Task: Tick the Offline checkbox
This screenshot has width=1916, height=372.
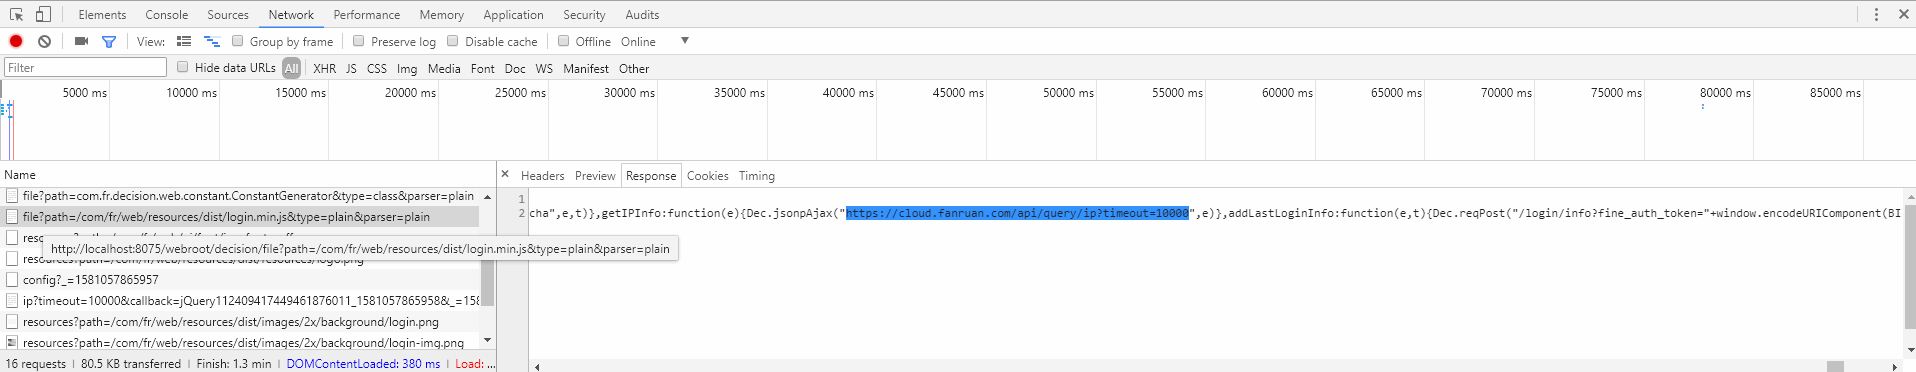Action: pos(563,41)
